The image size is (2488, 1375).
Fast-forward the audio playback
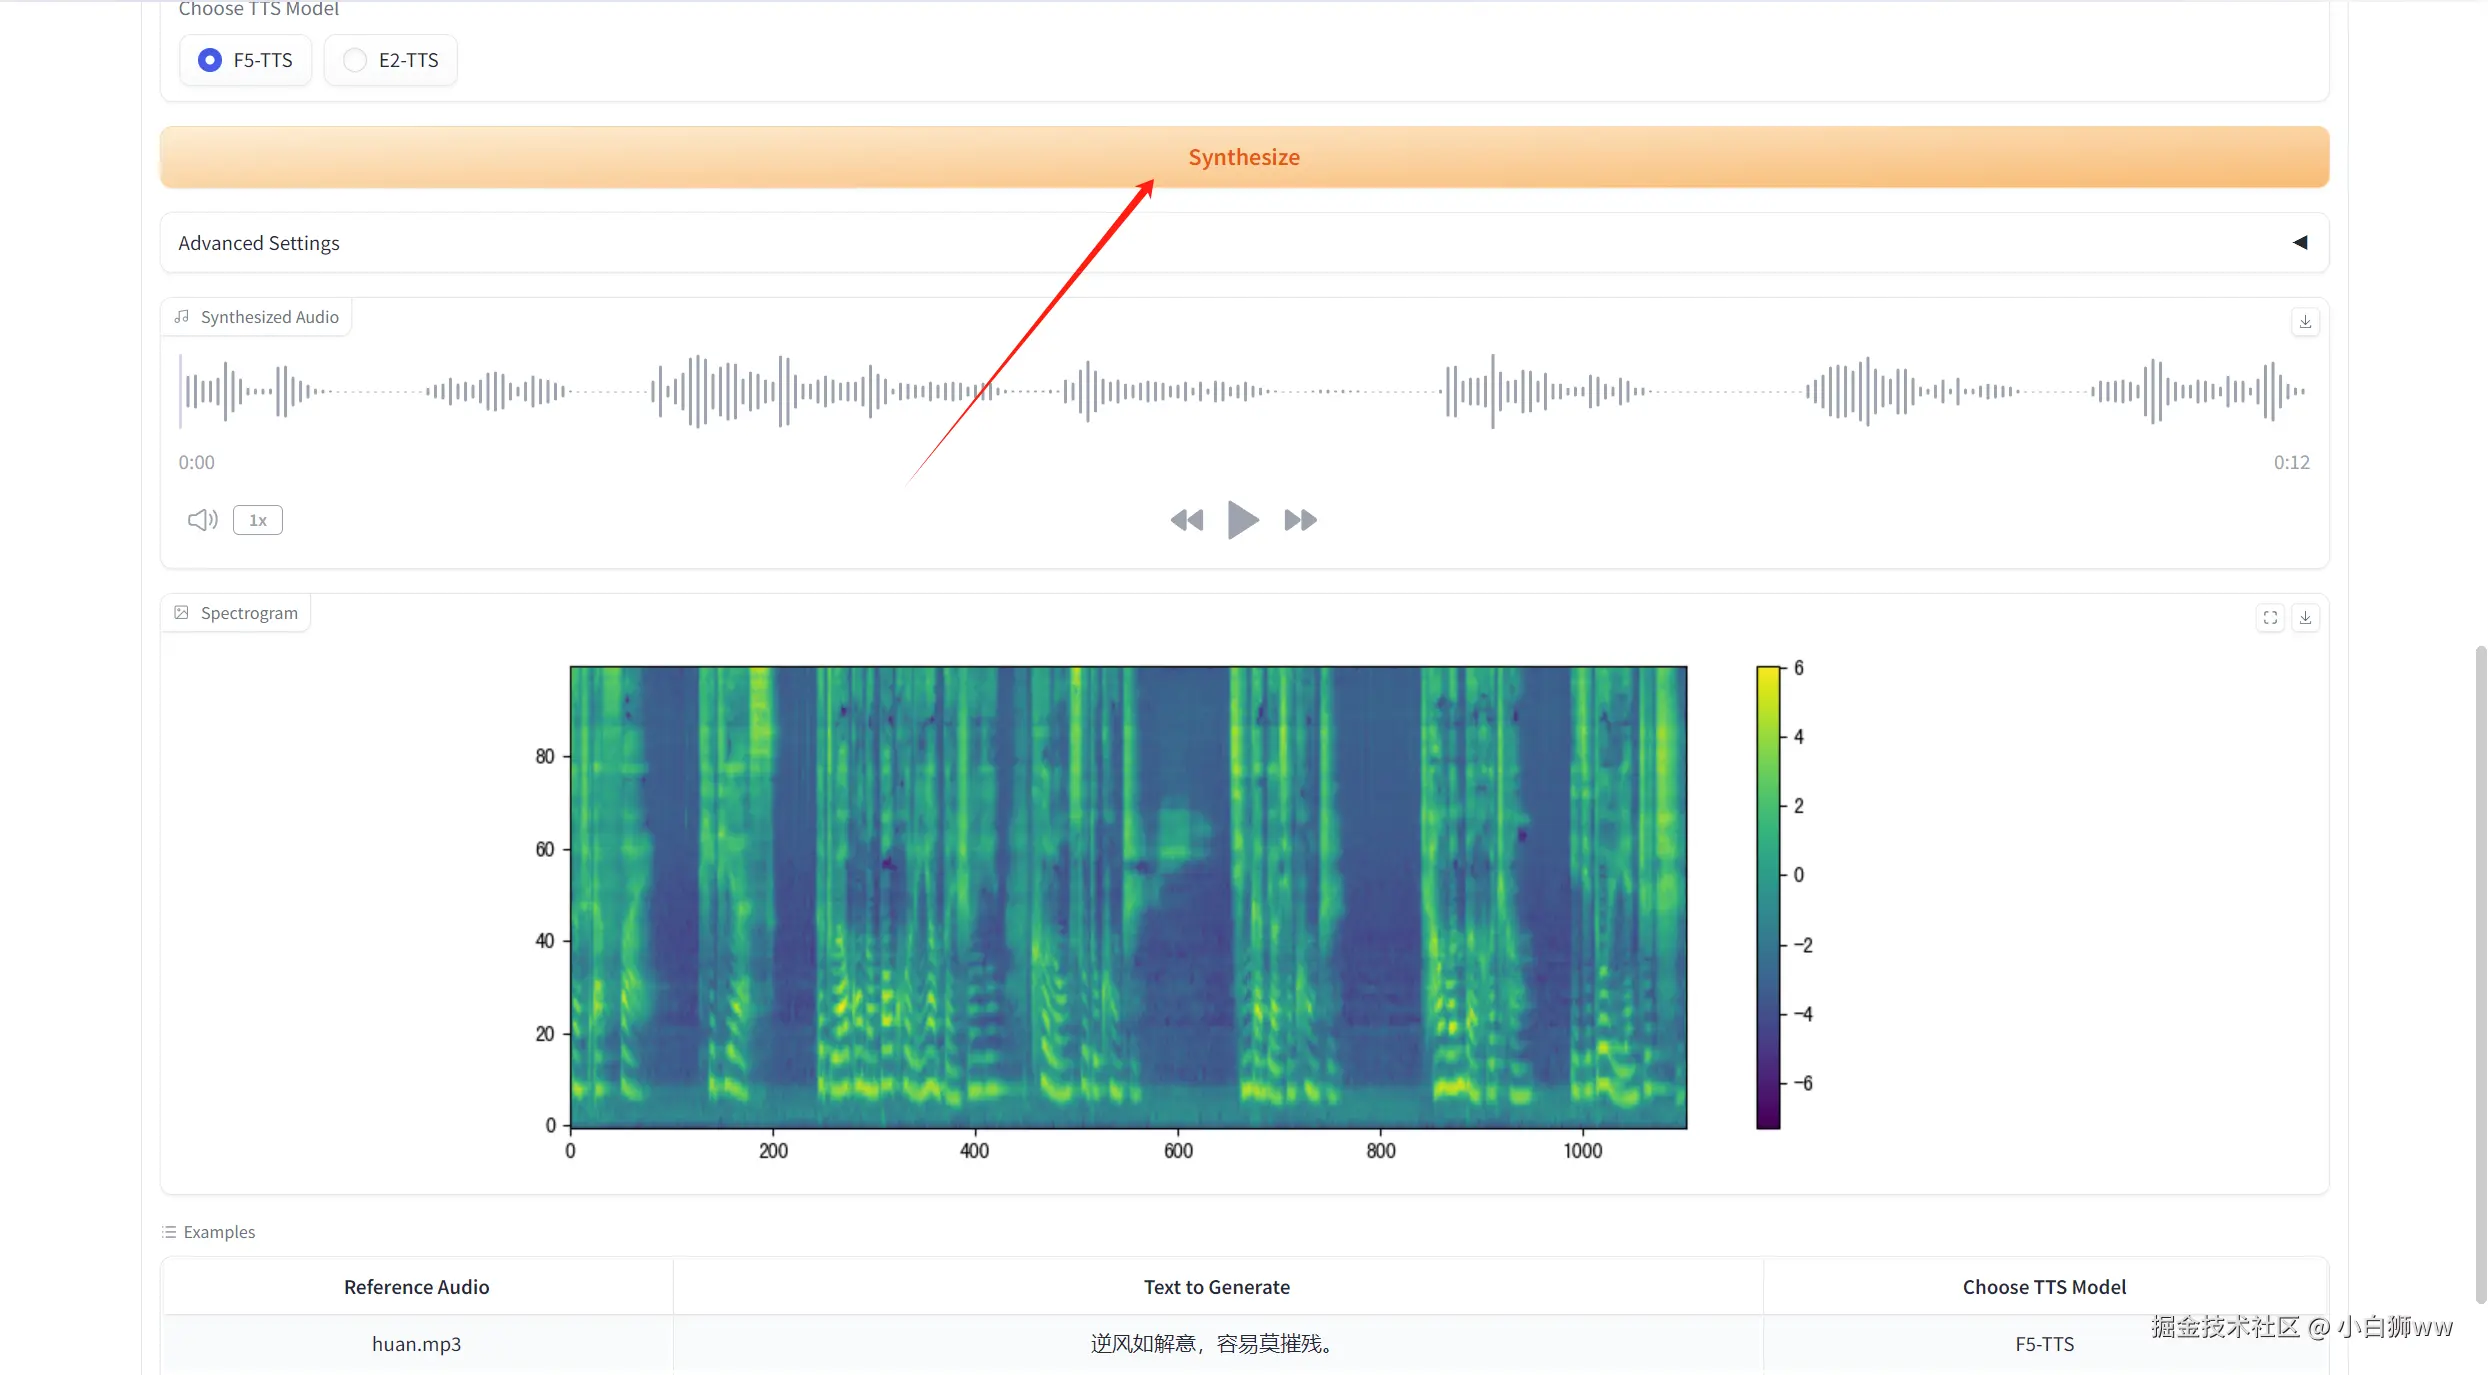1300,520
